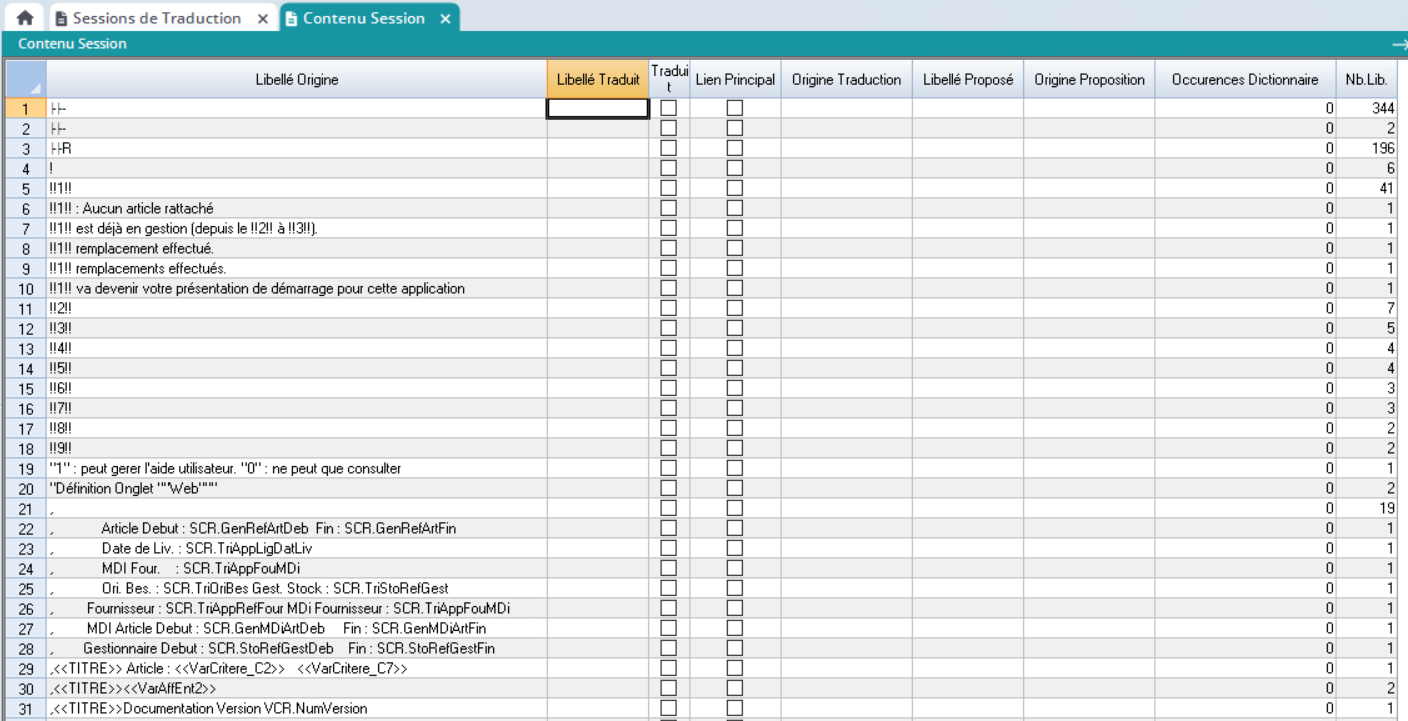Open the Home tab icon
The width and height of the screenshot is (1408, 721).
coord(24,18)
